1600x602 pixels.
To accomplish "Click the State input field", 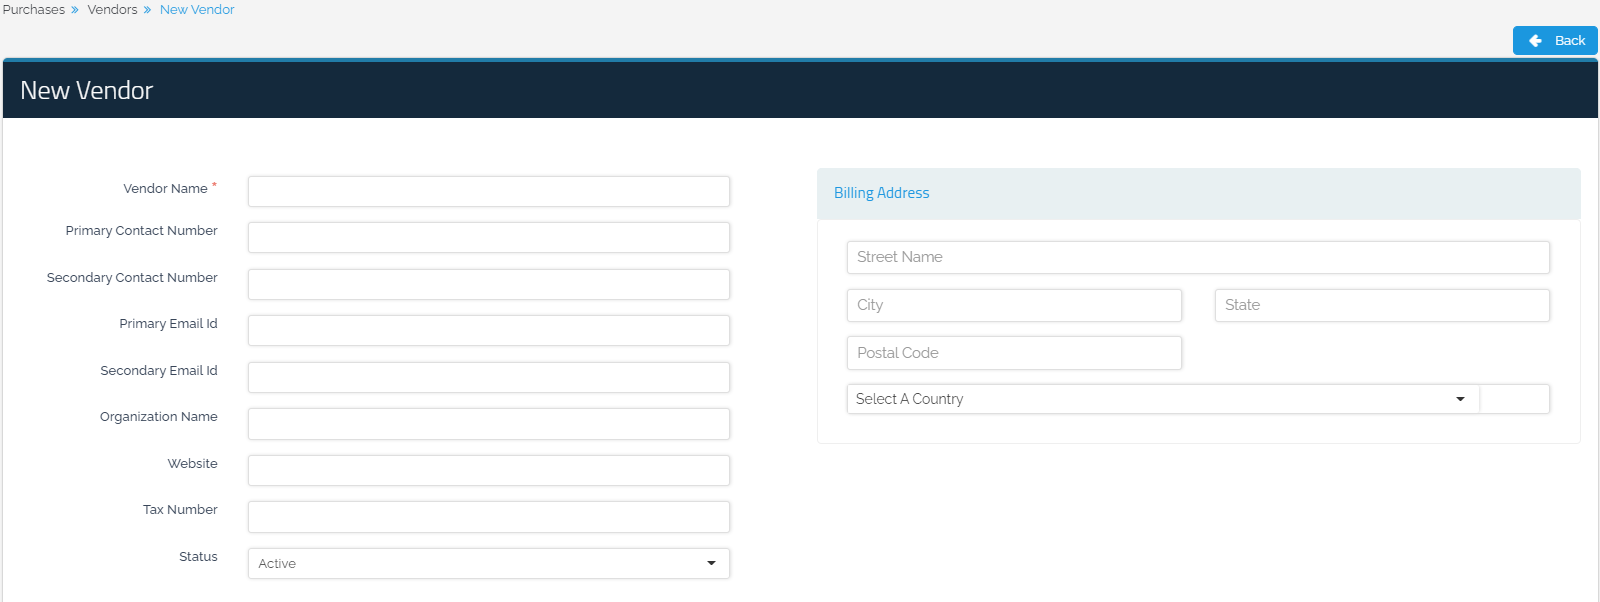I will [1381, 305].
